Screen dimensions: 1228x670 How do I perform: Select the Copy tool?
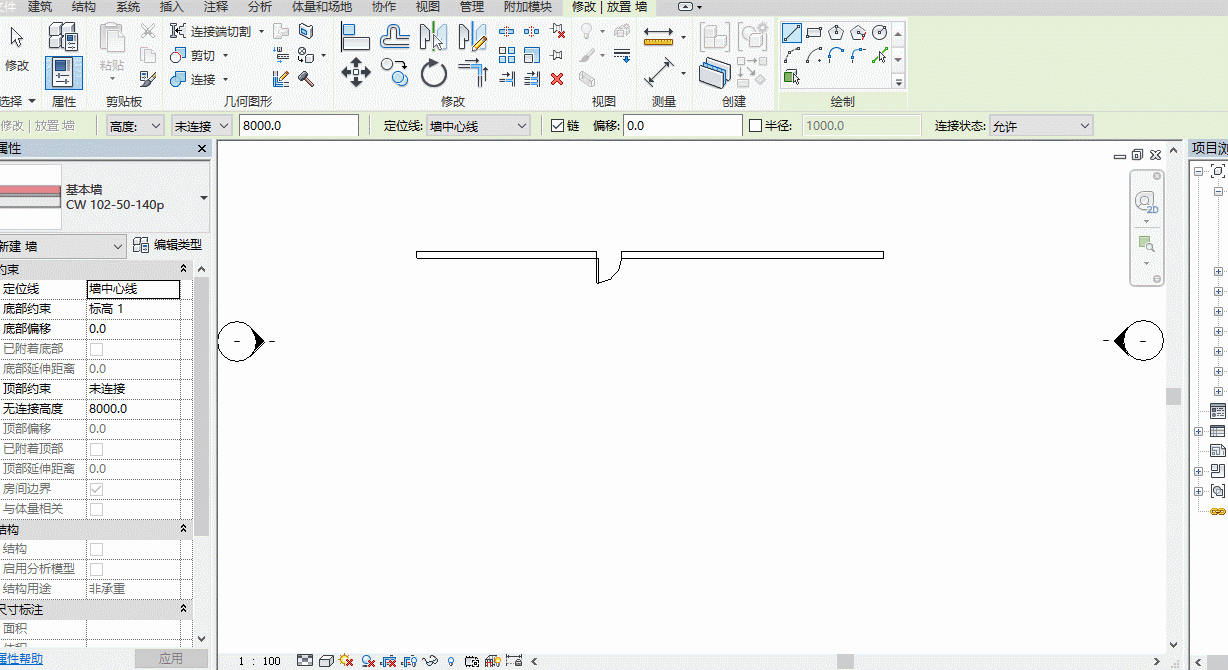click(x=396, y=72)
